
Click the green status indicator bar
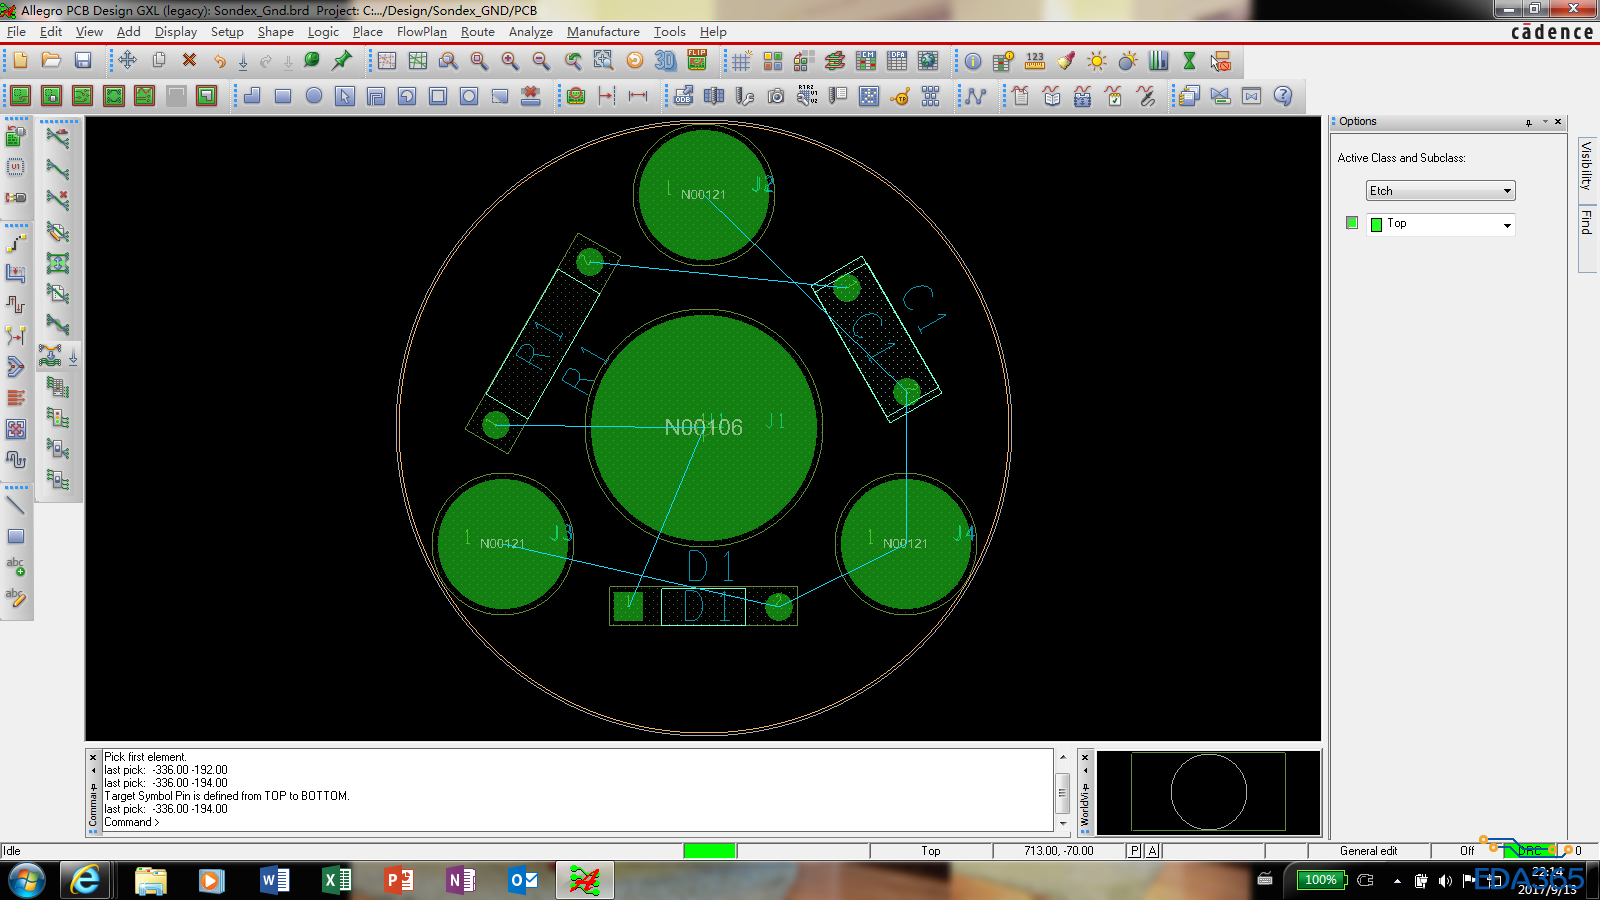click(x=710, y=851)
